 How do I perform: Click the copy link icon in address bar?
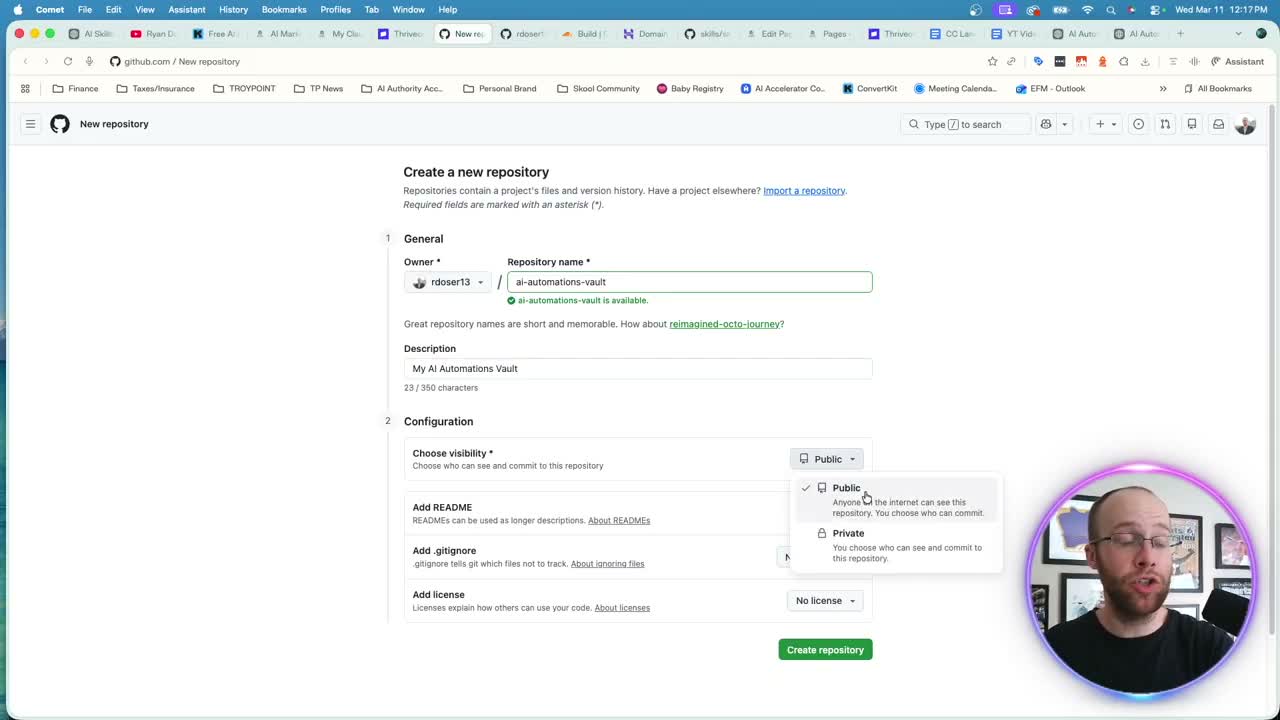tap(1011, 61)
